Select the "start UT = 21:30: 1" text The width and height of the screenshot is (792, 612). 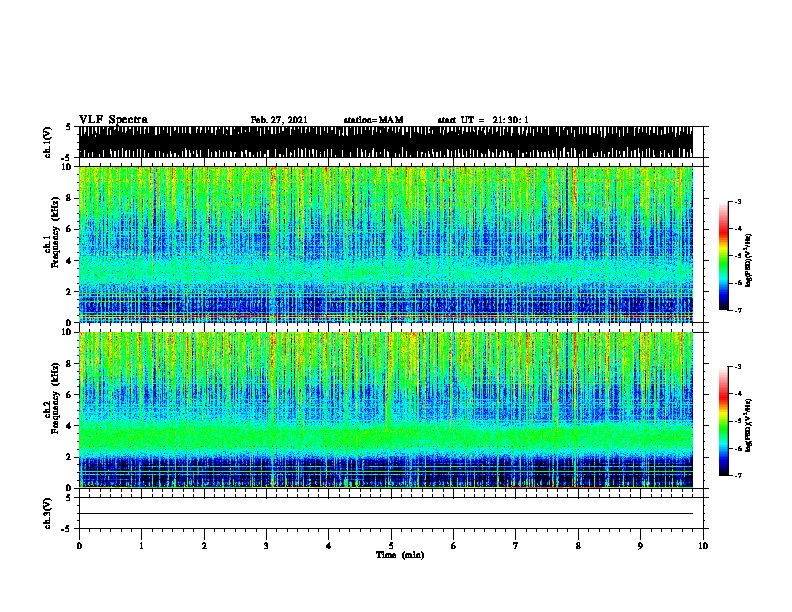(483, 120)
